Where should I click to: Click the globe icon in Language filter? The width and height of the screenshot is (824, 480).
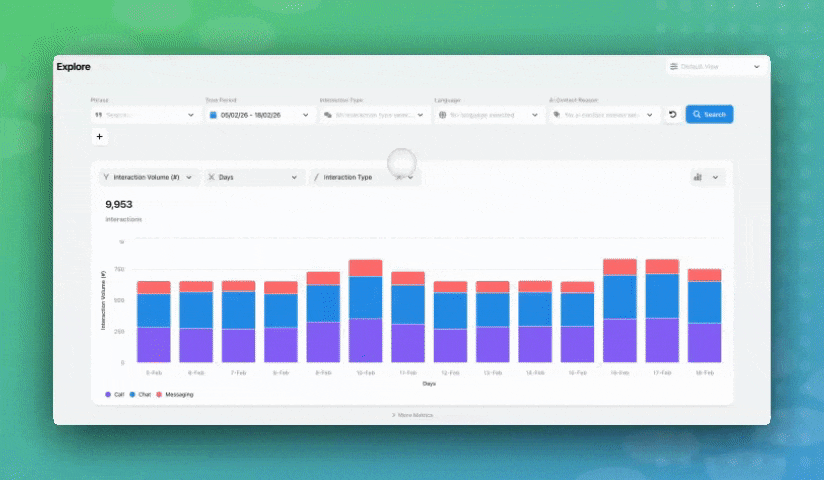pyautogui.click(x=442, y=115)
